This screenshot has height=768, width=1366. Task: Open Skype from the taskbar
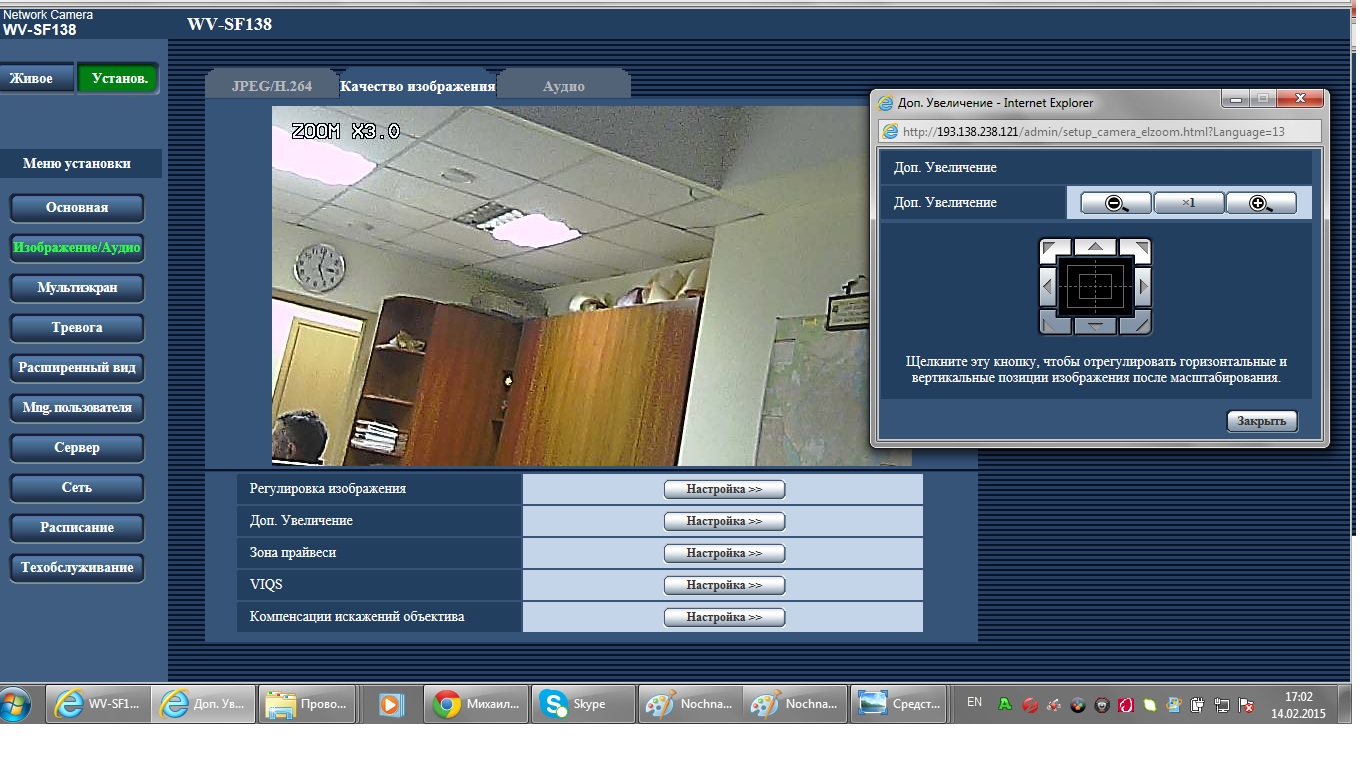(x=584, y=704)
